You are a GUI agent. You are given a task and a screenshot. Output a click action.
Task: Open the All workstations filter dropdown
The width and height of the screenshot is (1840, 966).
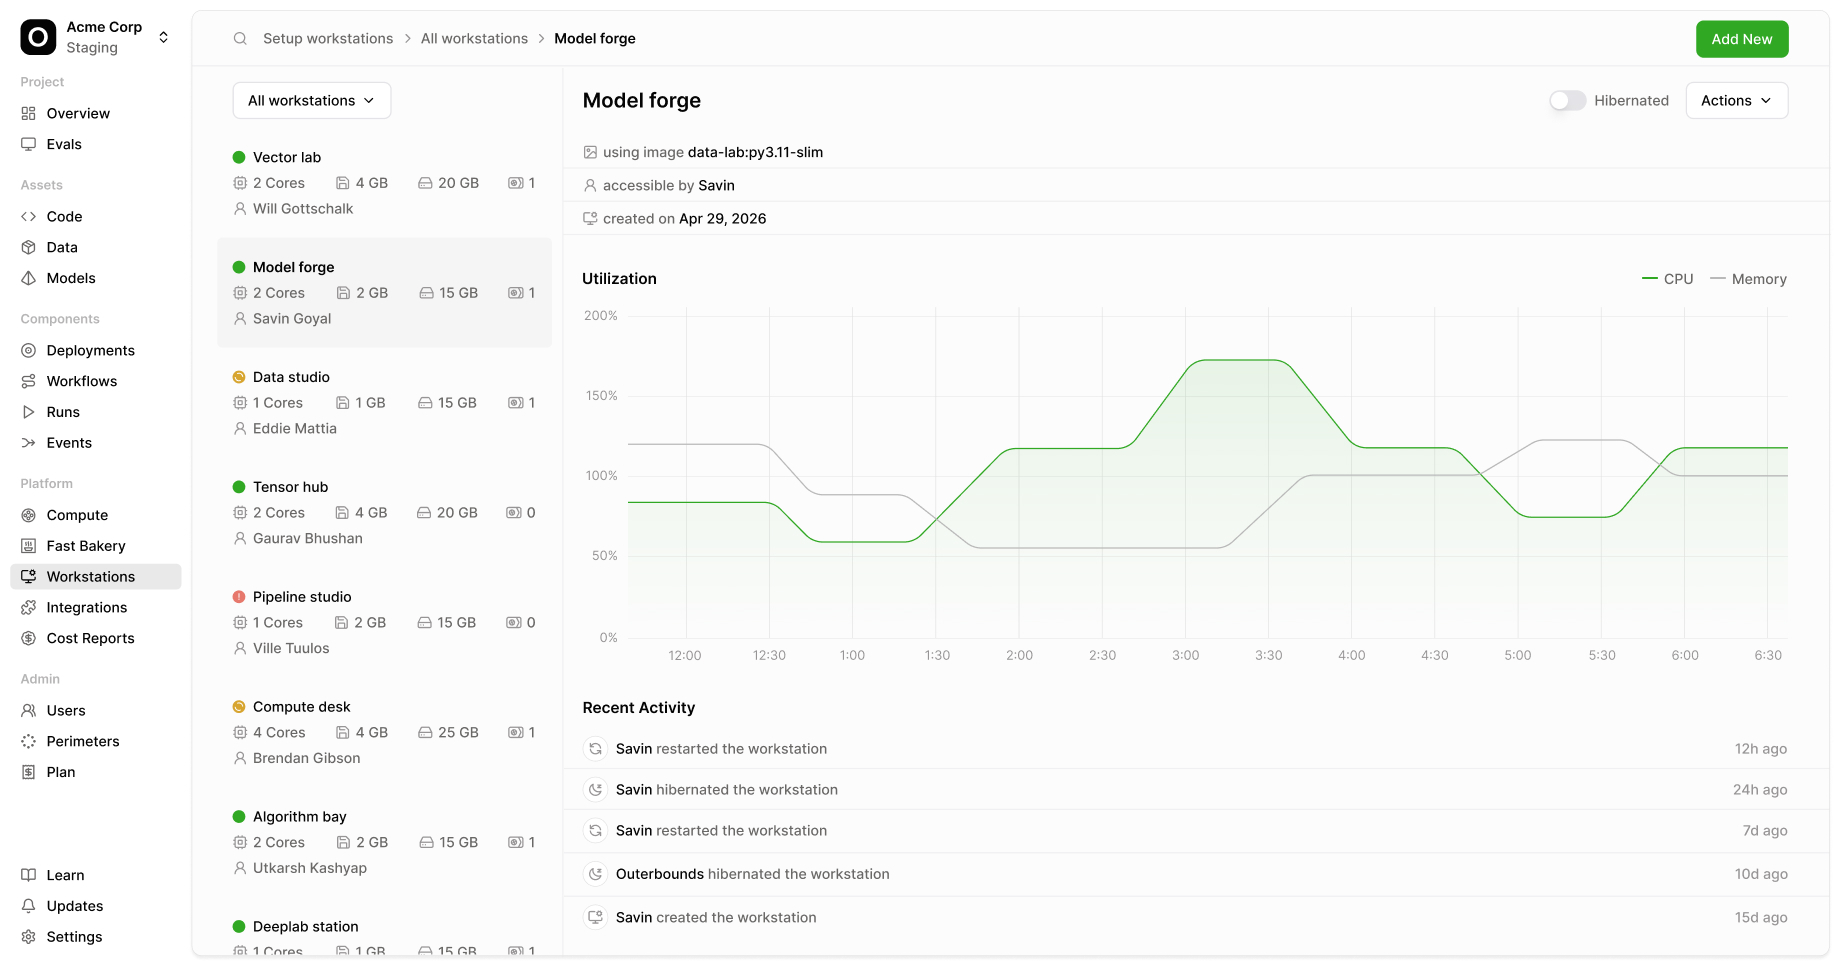pos(312,100)
